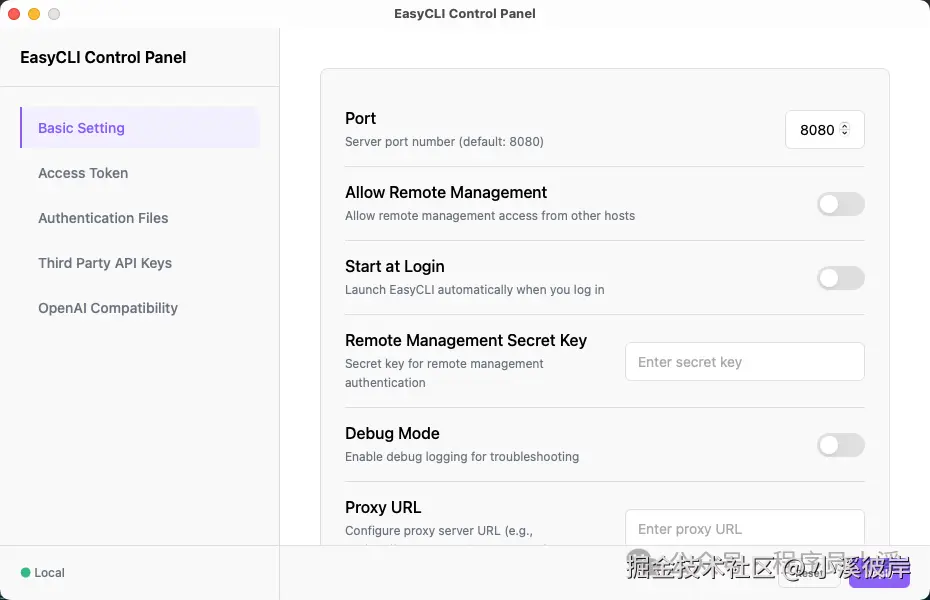Click the EasyCLI Control Panel sidebar heading
This screenshot has height=600, width=930.
103,58
